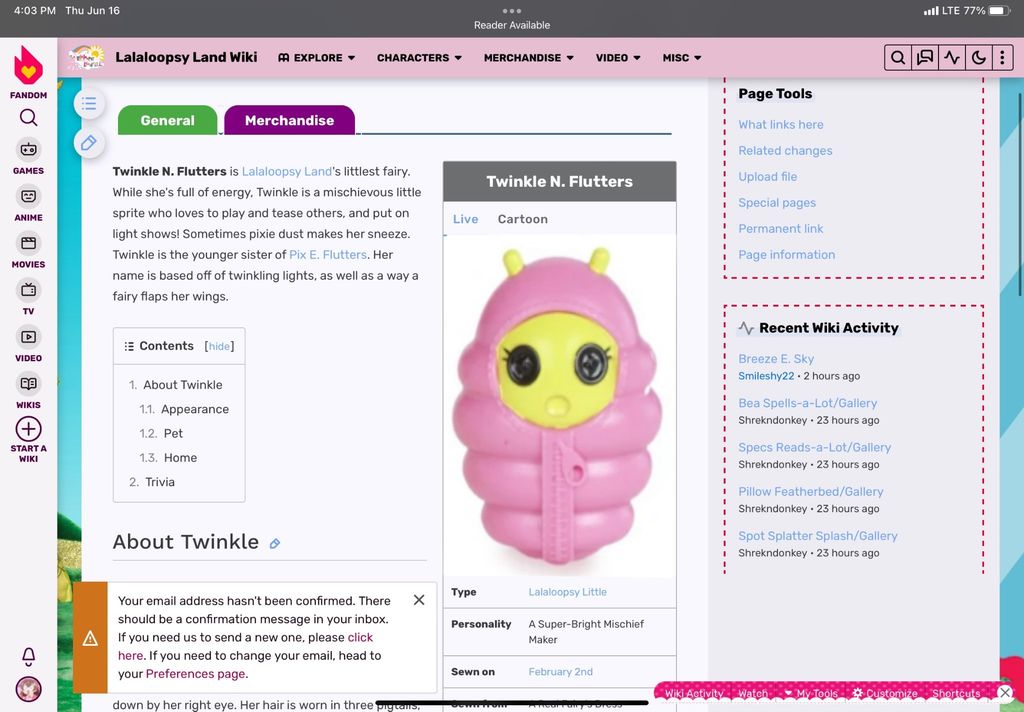This screenshot has height=712, width=1024.
Task: Click the Twinkle N. Flutters toy image
Action: [560, 405]
